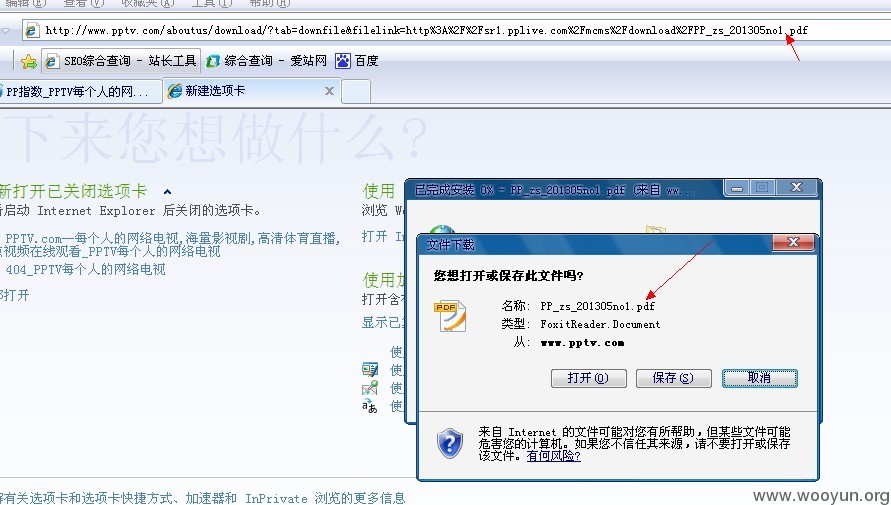Viewport: 891px width, 505px height.
Task: Open the 工具(T) menu
Action: (x=211, y=3)
